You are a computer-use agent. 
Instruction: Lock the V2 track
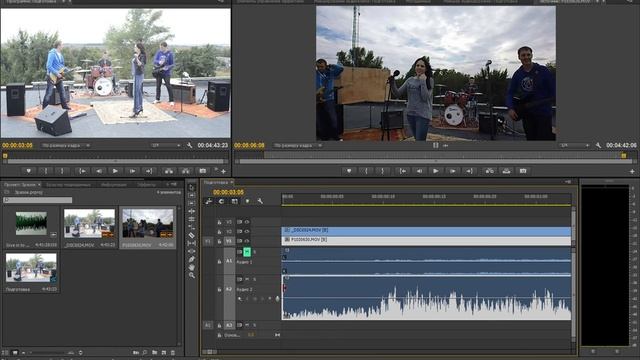pyautogui.click(x=219, y=231)
